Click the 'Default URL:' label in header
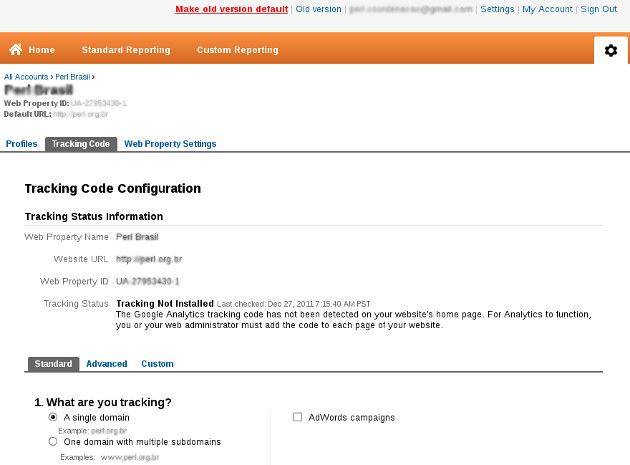630x465 pixels. (x=27, y=114)
